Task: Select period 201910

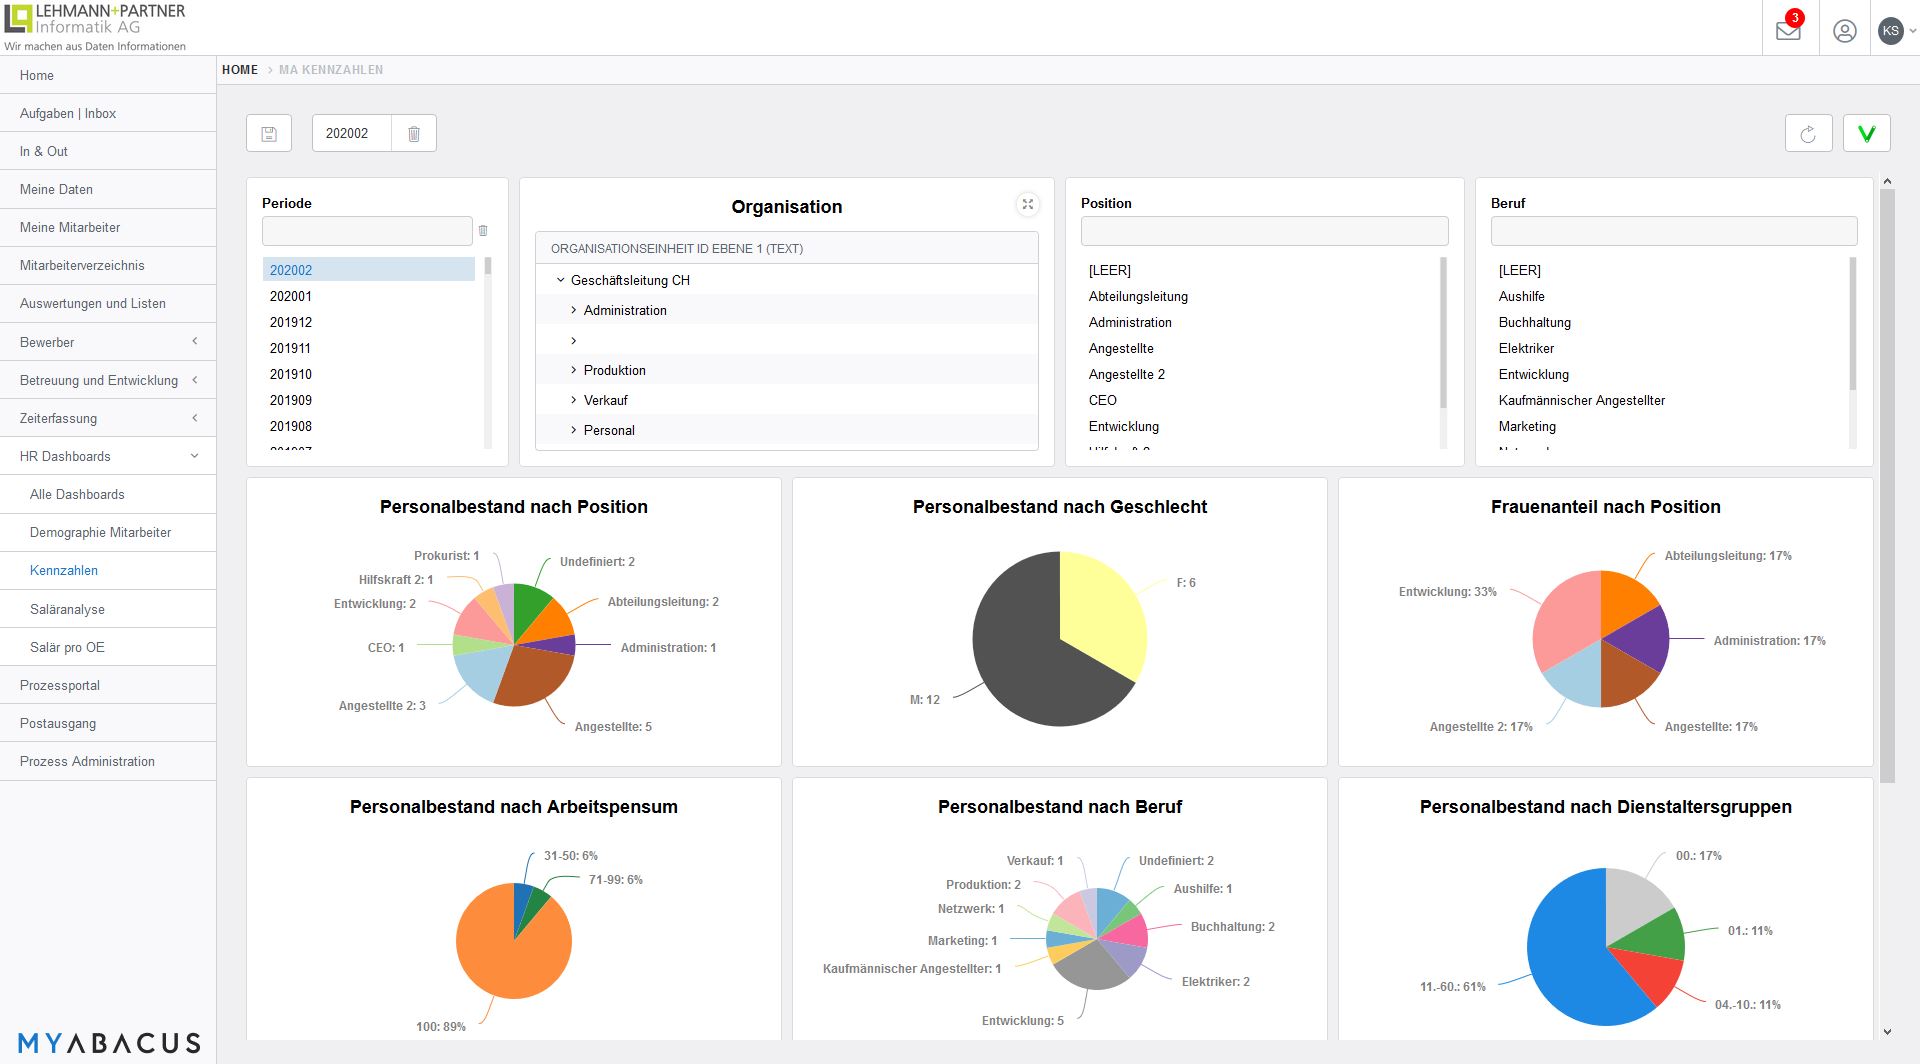Action: point(369,374)
